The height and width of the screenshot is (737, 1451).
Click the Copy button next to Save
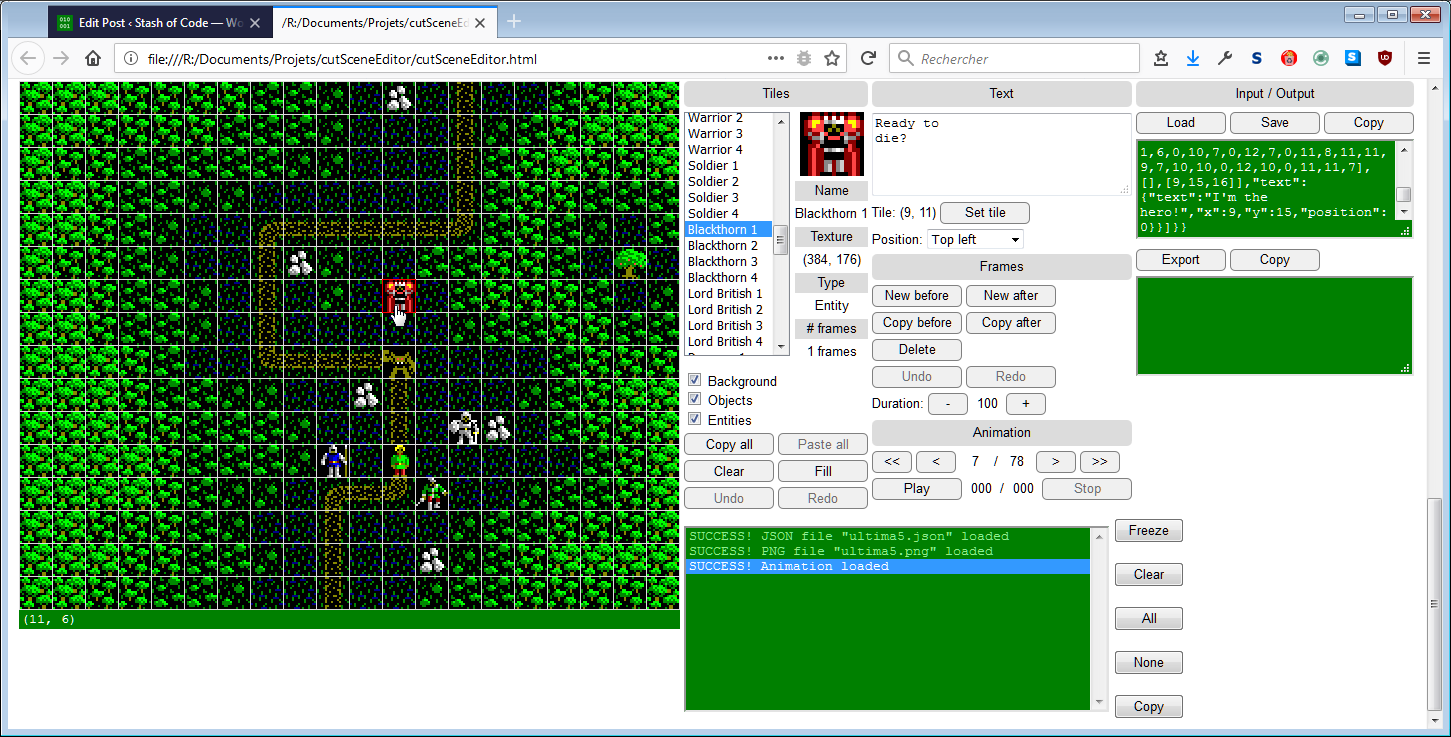(x=1369, y=123)
